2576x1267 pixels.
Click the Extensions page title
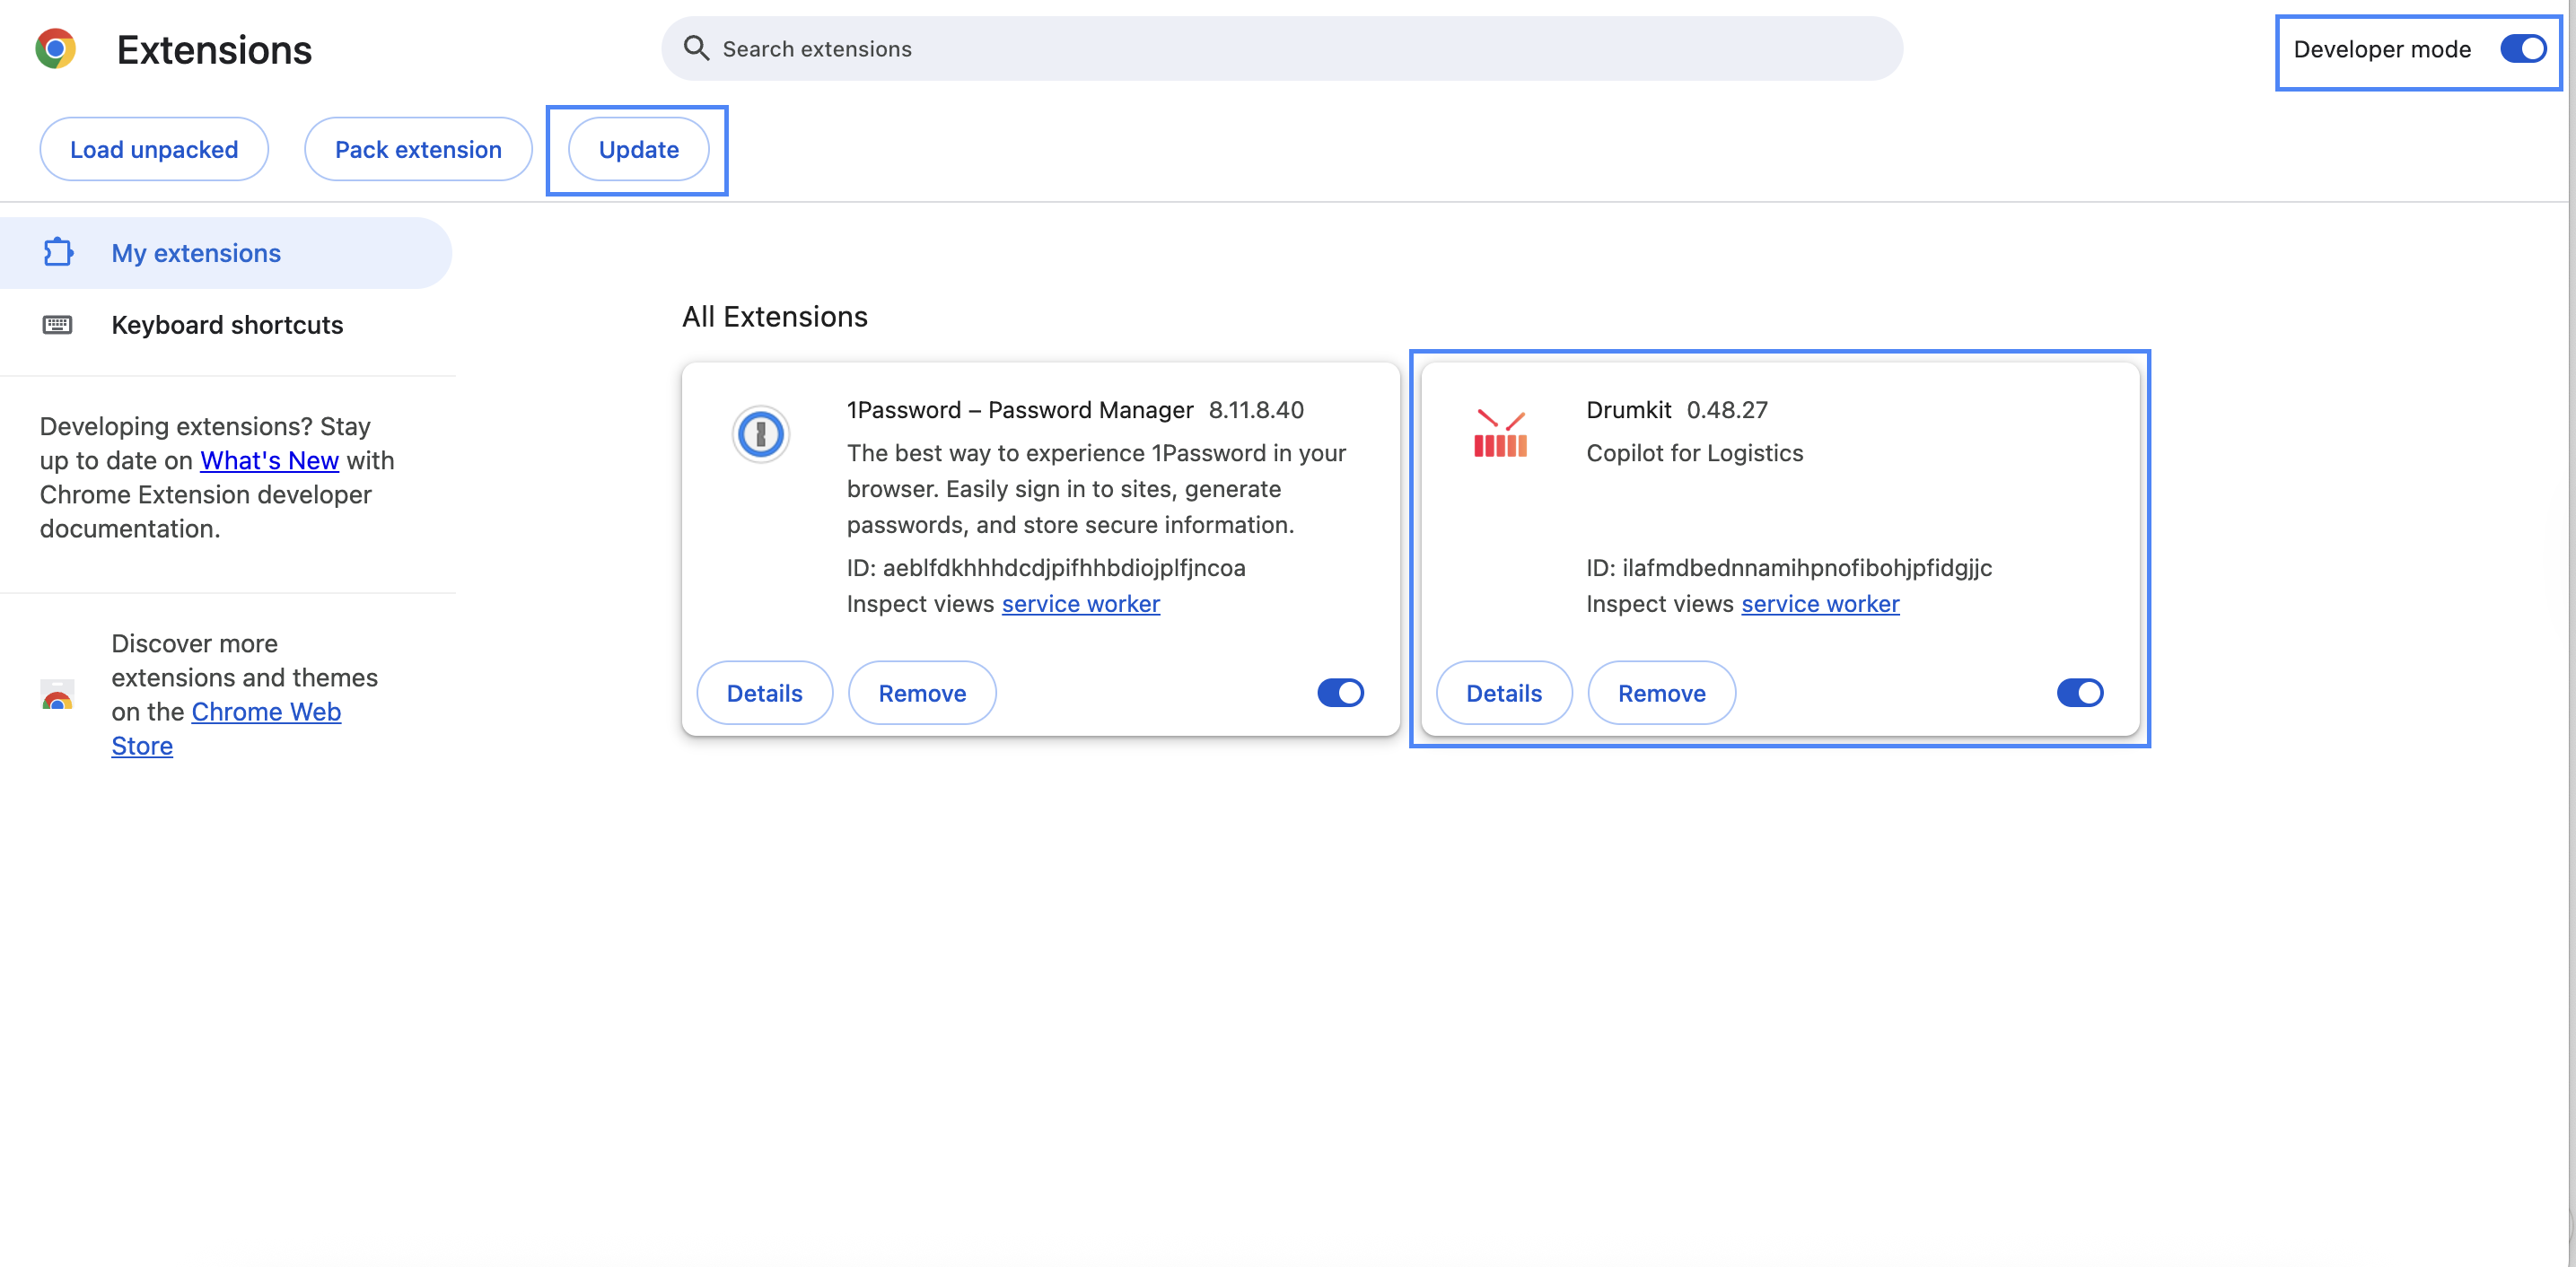(x=214, y=49)
